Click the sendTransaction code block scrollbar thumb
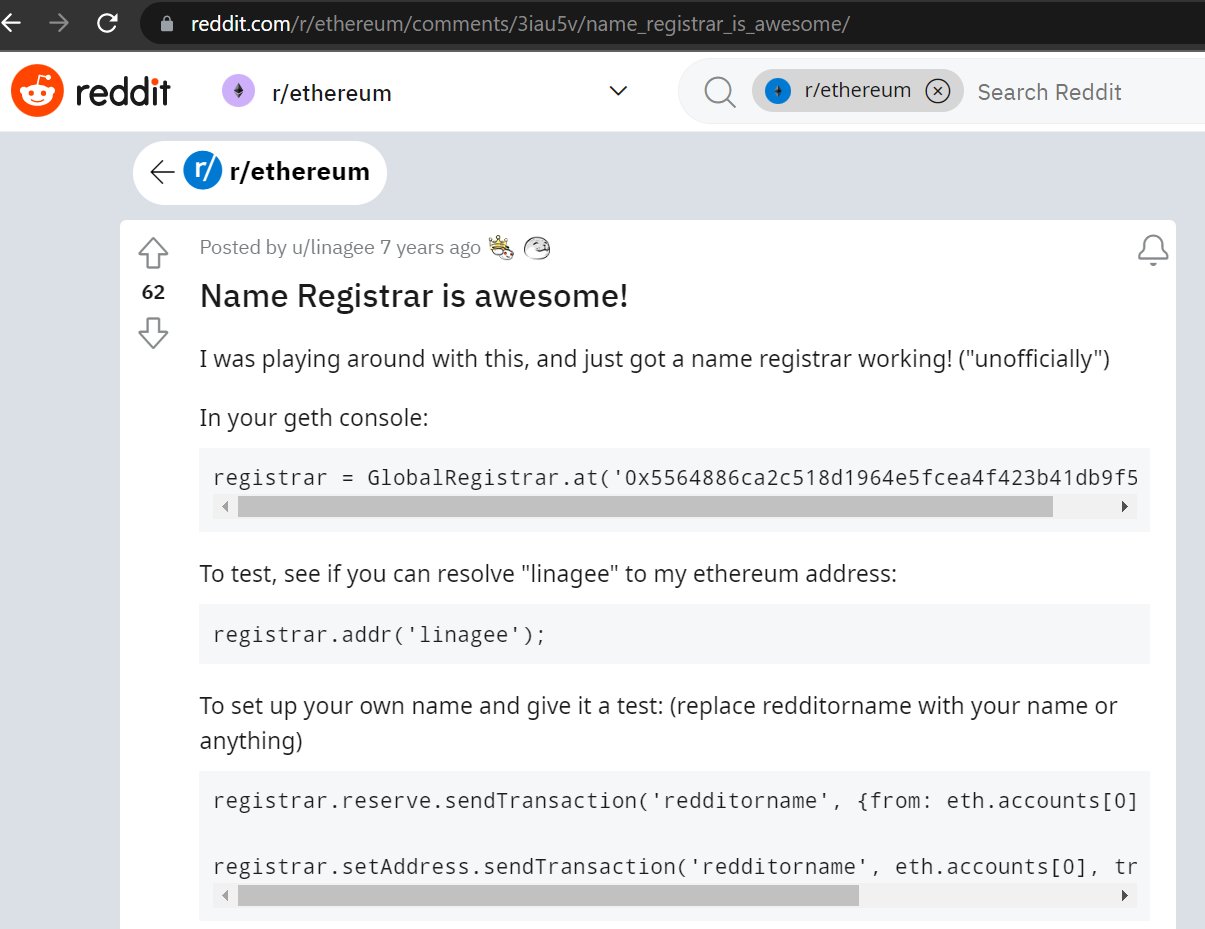This screenshot has height=929, width=1205. [548, 895]
